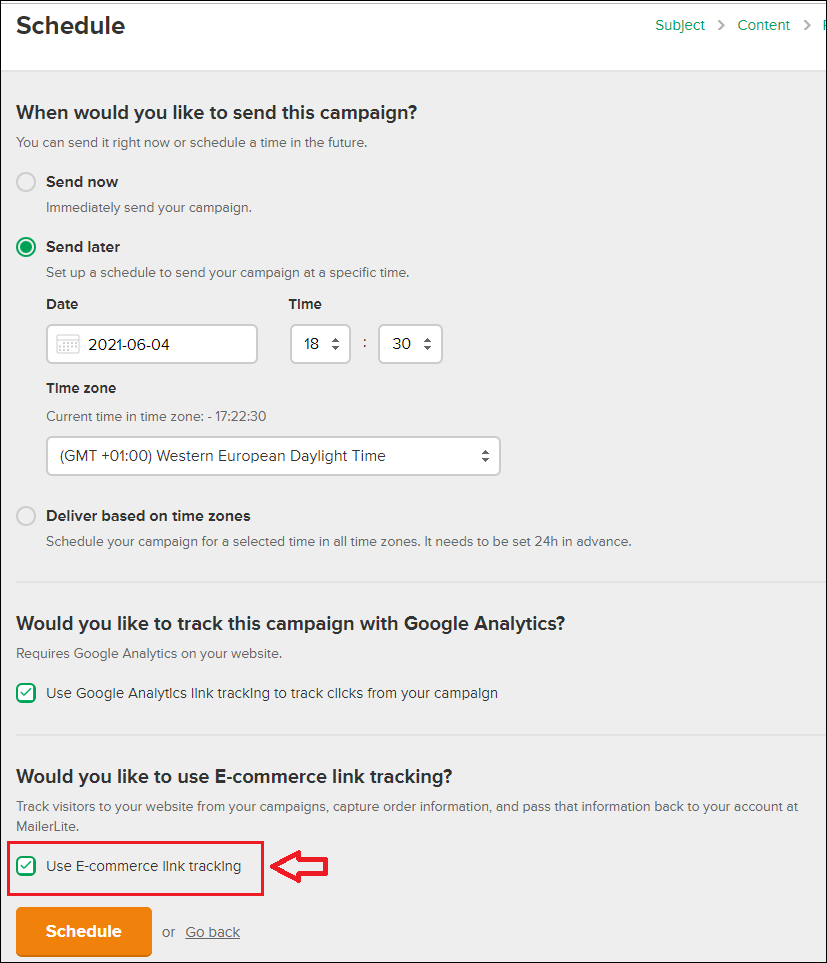Select the Send now radio button
The image size is (827, 963).
tap(26, 182)
